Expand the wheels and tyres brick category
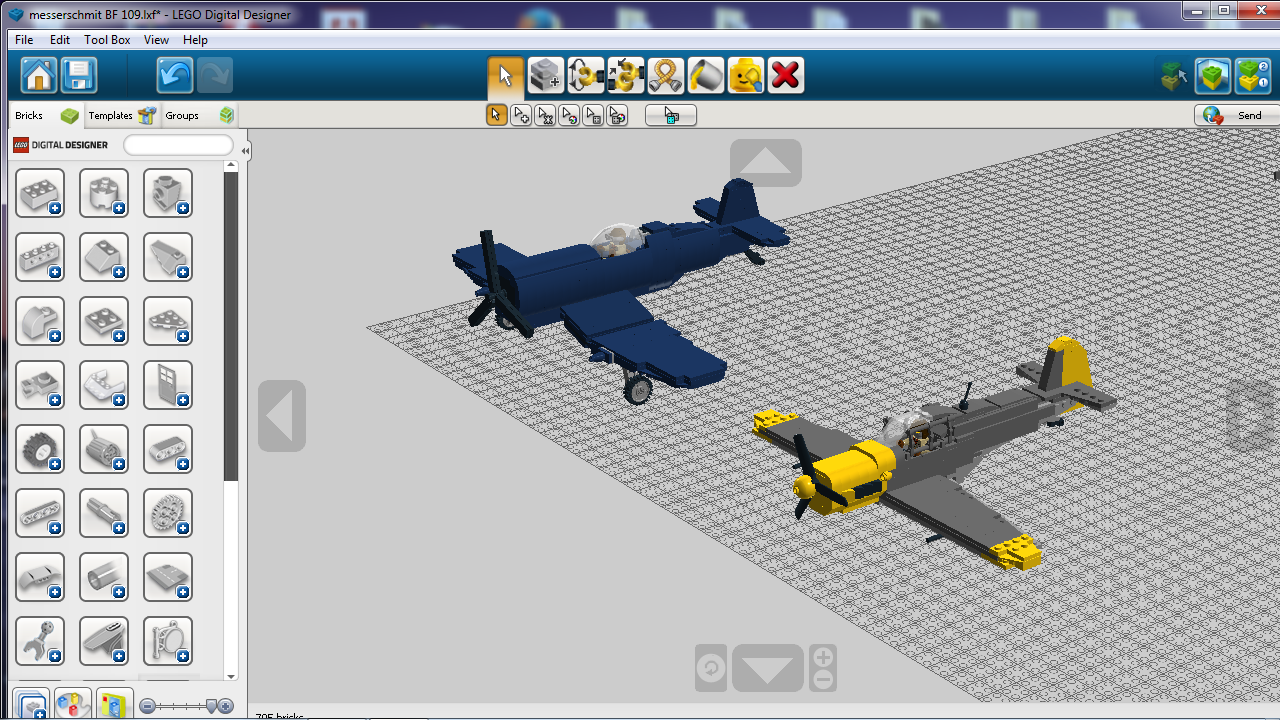This screenshot has height=720, width=1280. click(x=40, y=449)
